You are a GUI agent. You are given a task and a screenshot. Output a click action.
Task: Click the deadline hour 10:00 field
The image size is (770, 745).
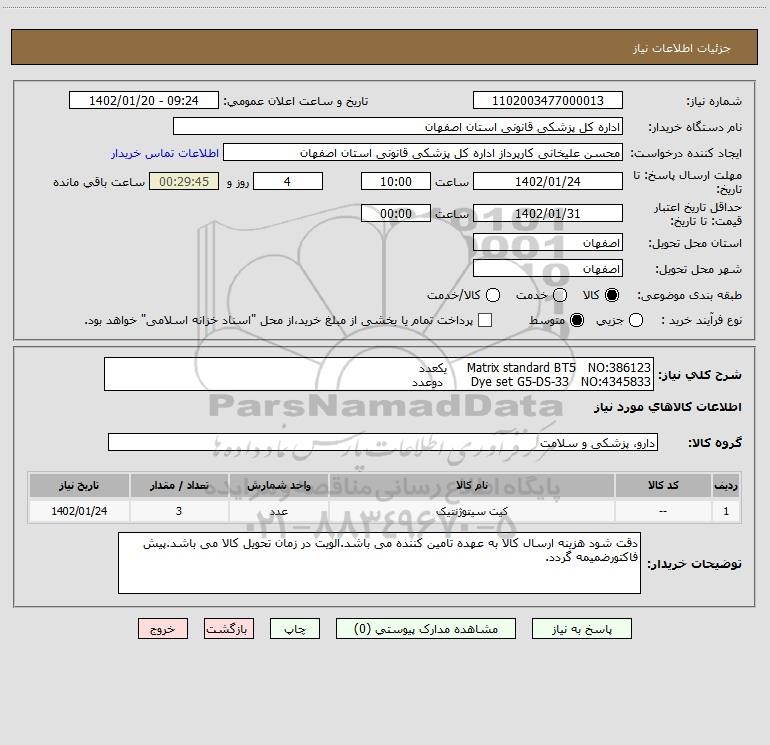[396, 181]
